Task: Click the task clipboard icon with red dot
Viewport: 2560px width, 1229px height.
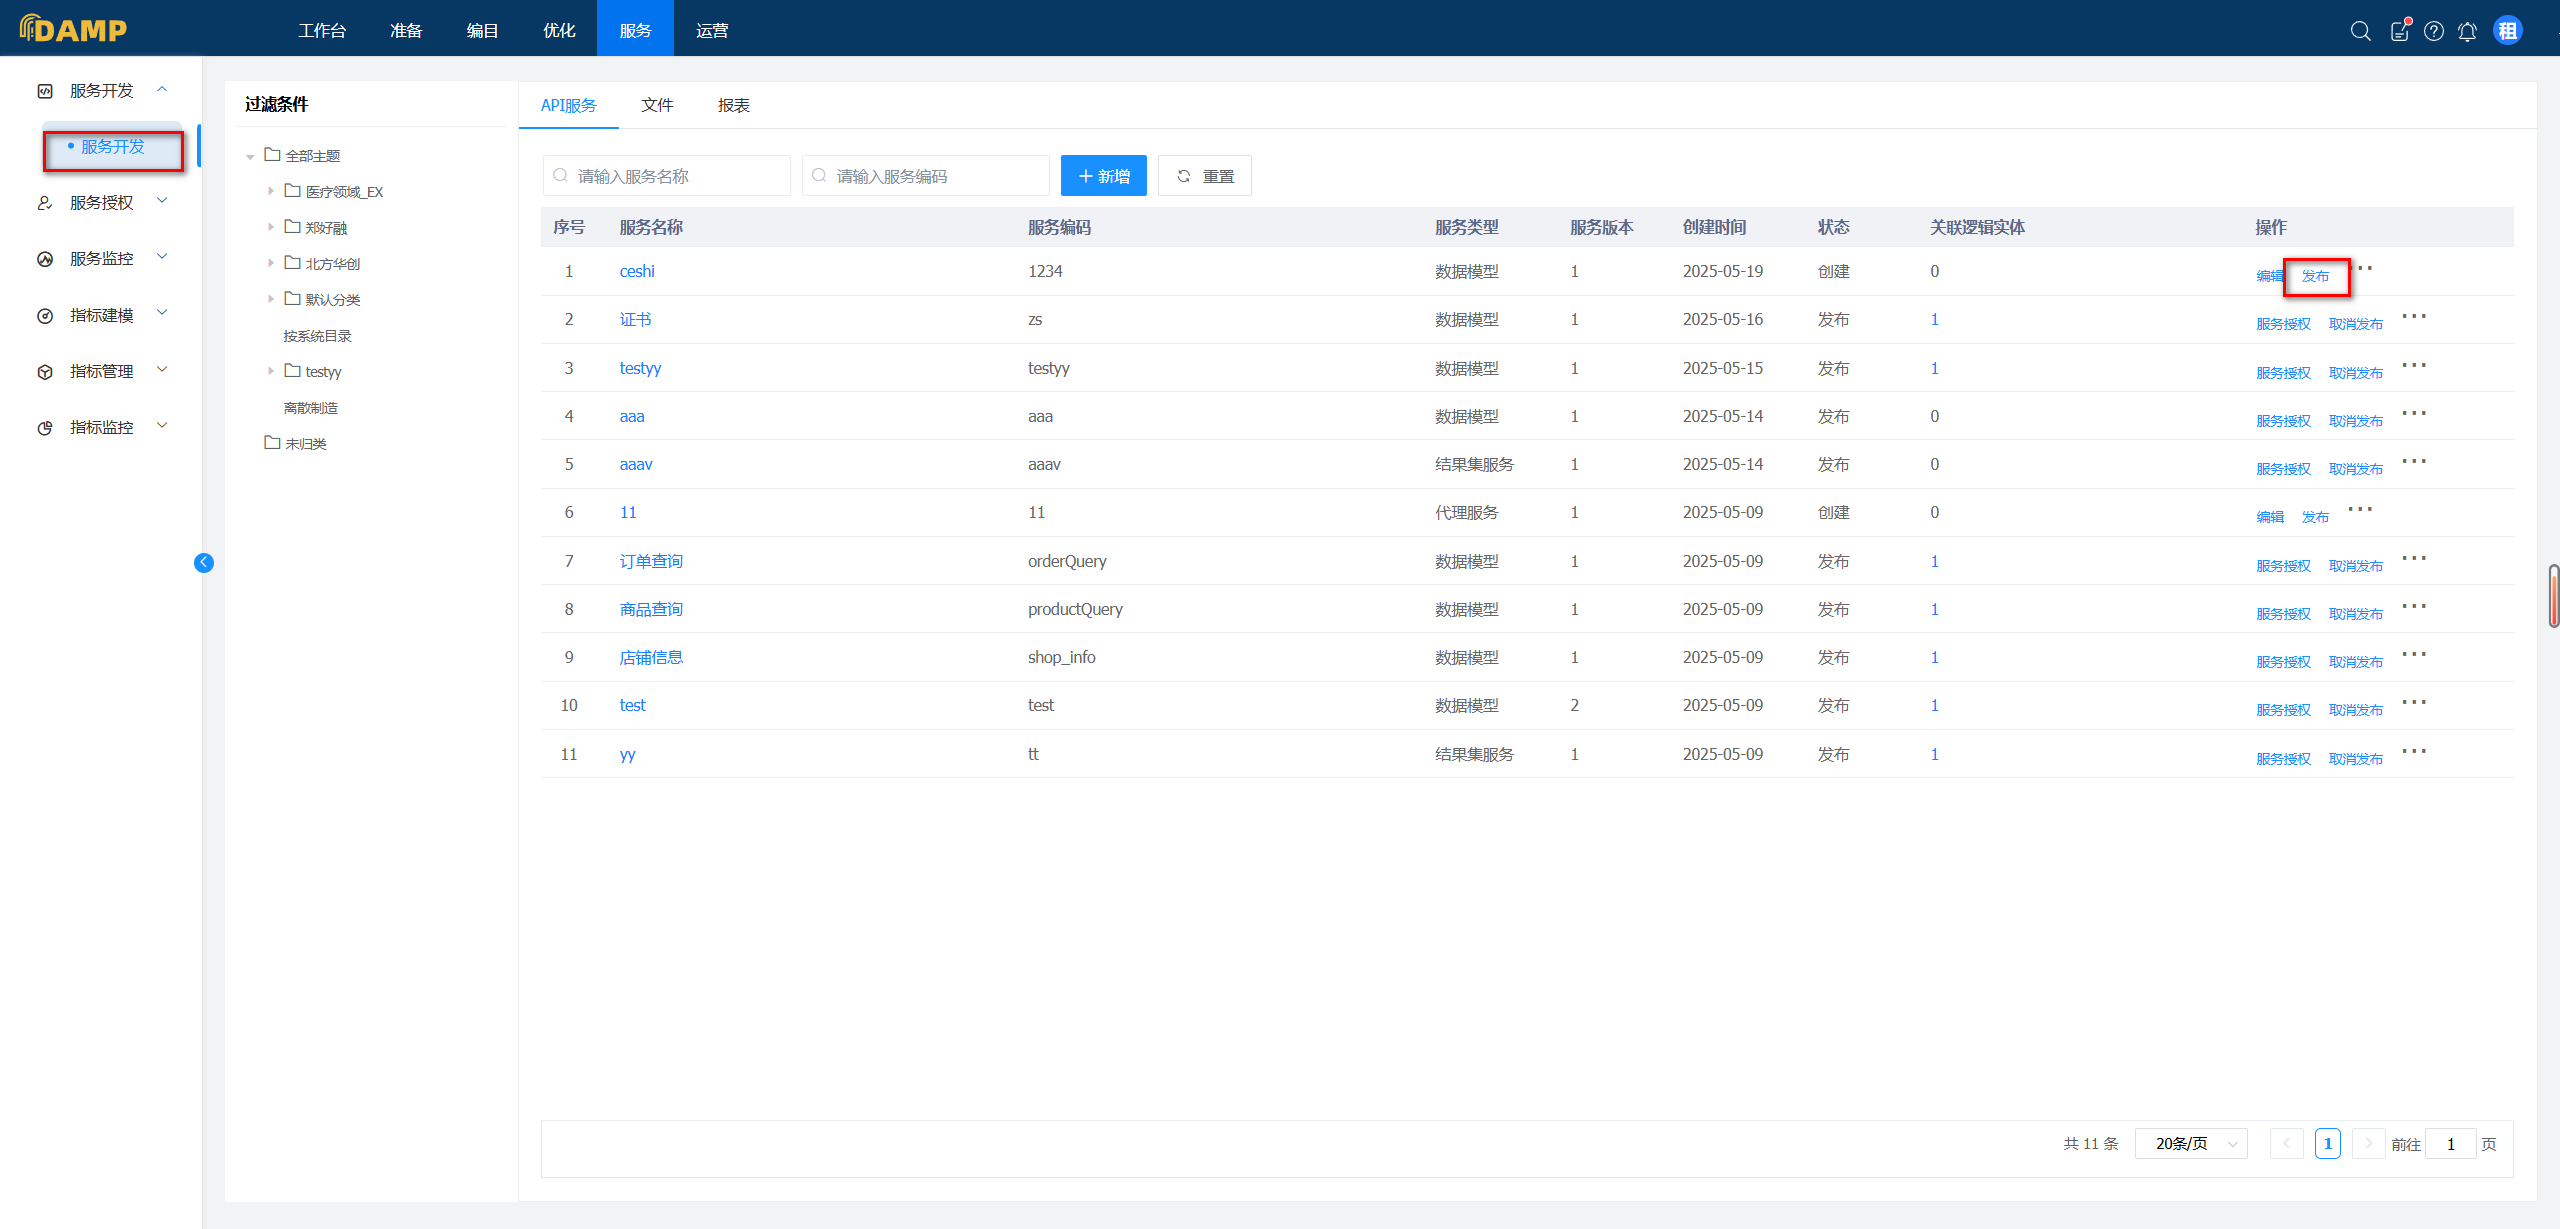Action: 2399,31
